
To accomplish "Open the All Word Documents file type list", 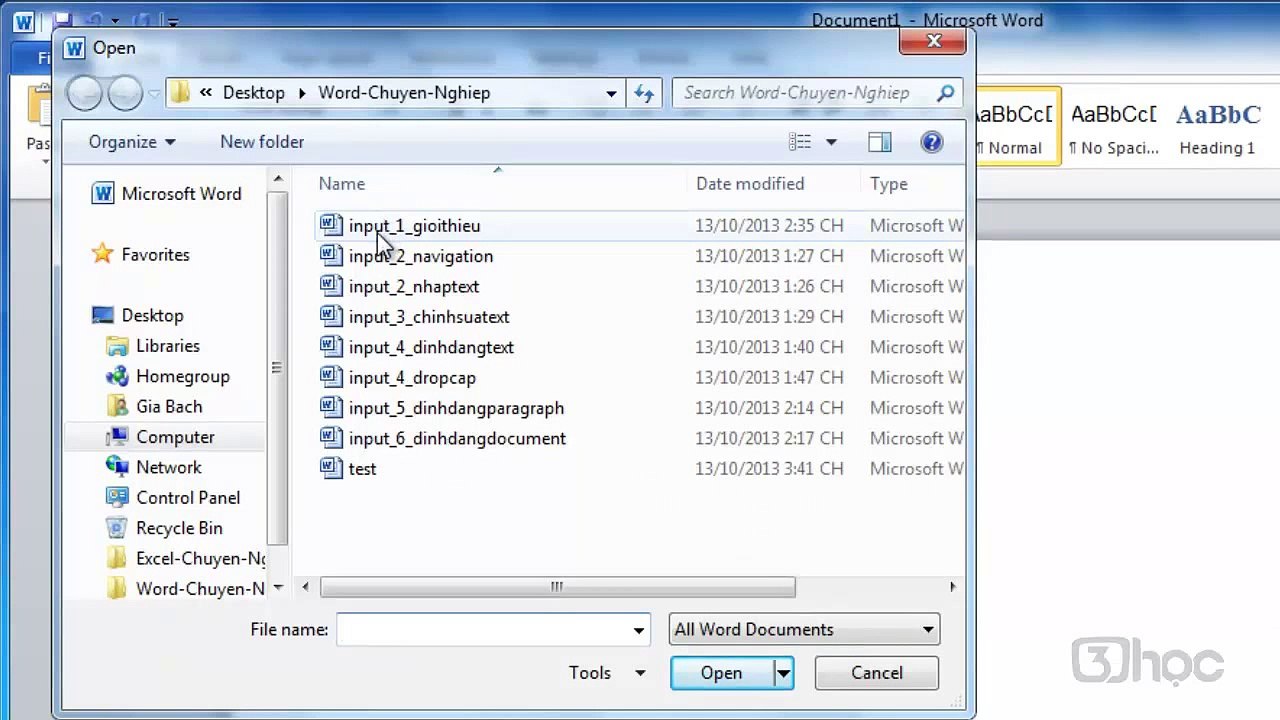I will 804,629.
